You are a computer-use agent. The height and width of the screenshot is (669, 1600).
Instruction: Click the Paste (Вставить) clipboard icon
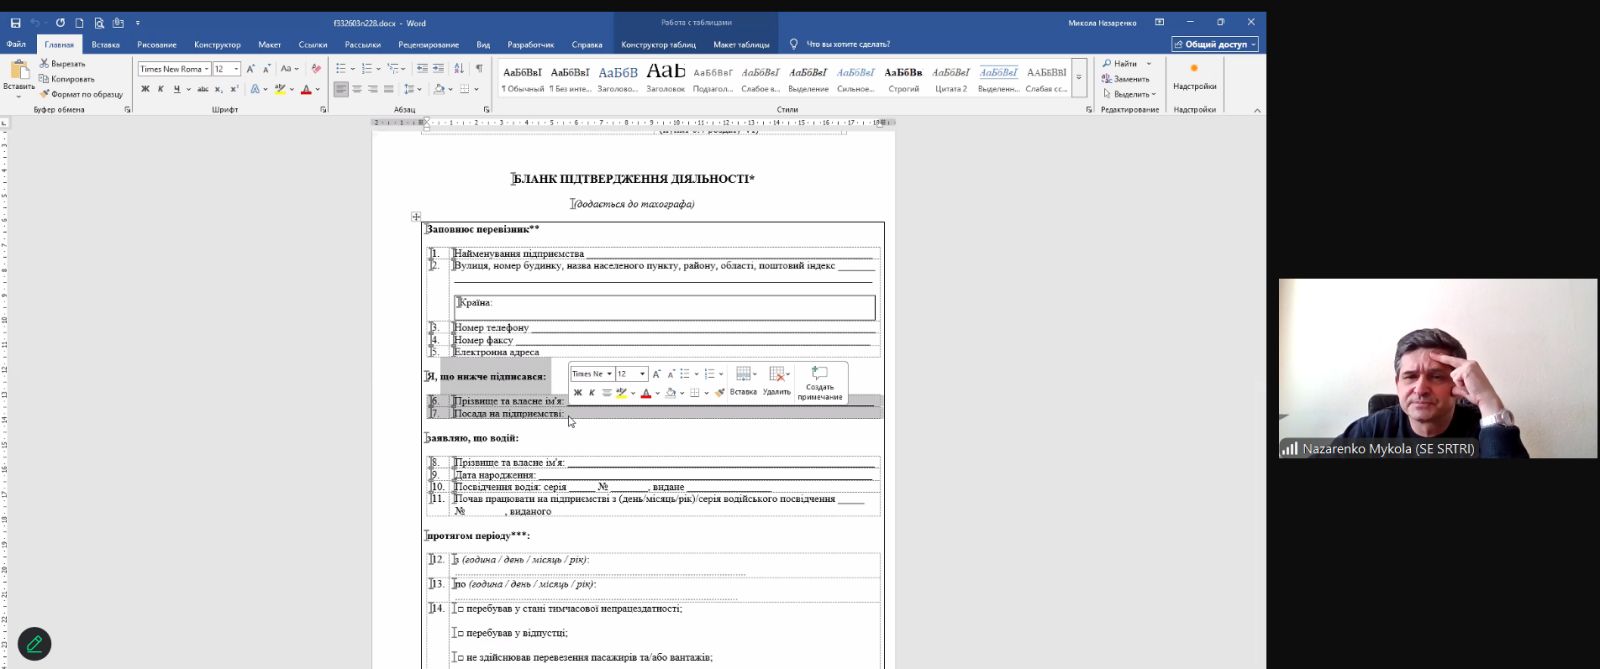pos(19,70)
